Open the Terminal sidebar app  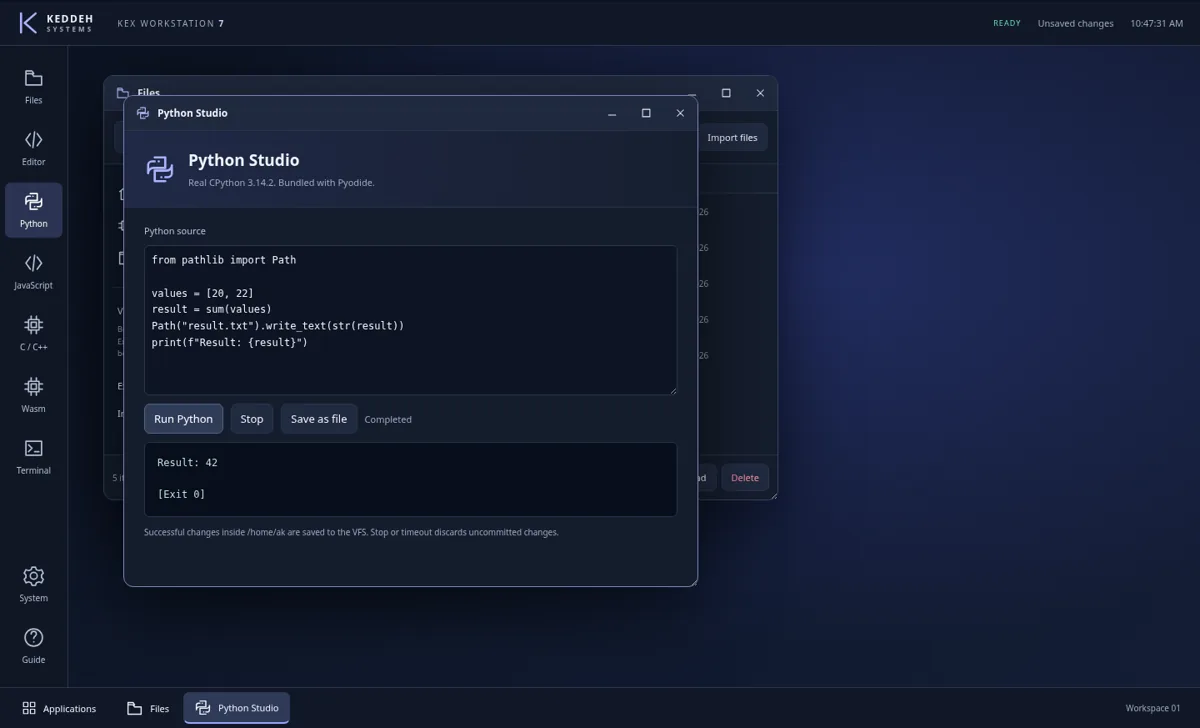(x=33, y=457)
